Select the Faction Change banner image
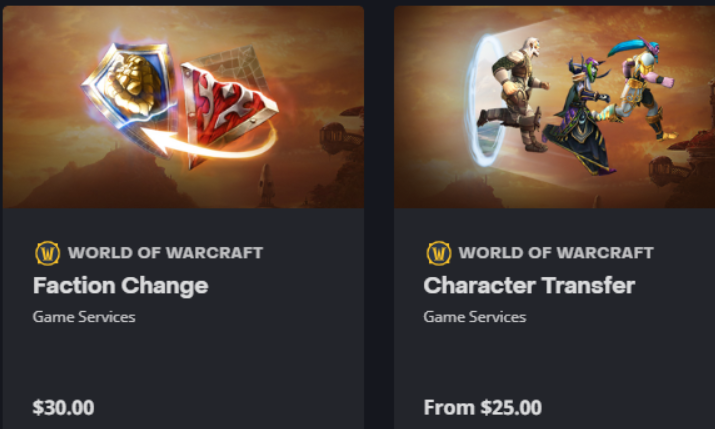The height and width of the screenshot is (429, 715). (183, 107)
